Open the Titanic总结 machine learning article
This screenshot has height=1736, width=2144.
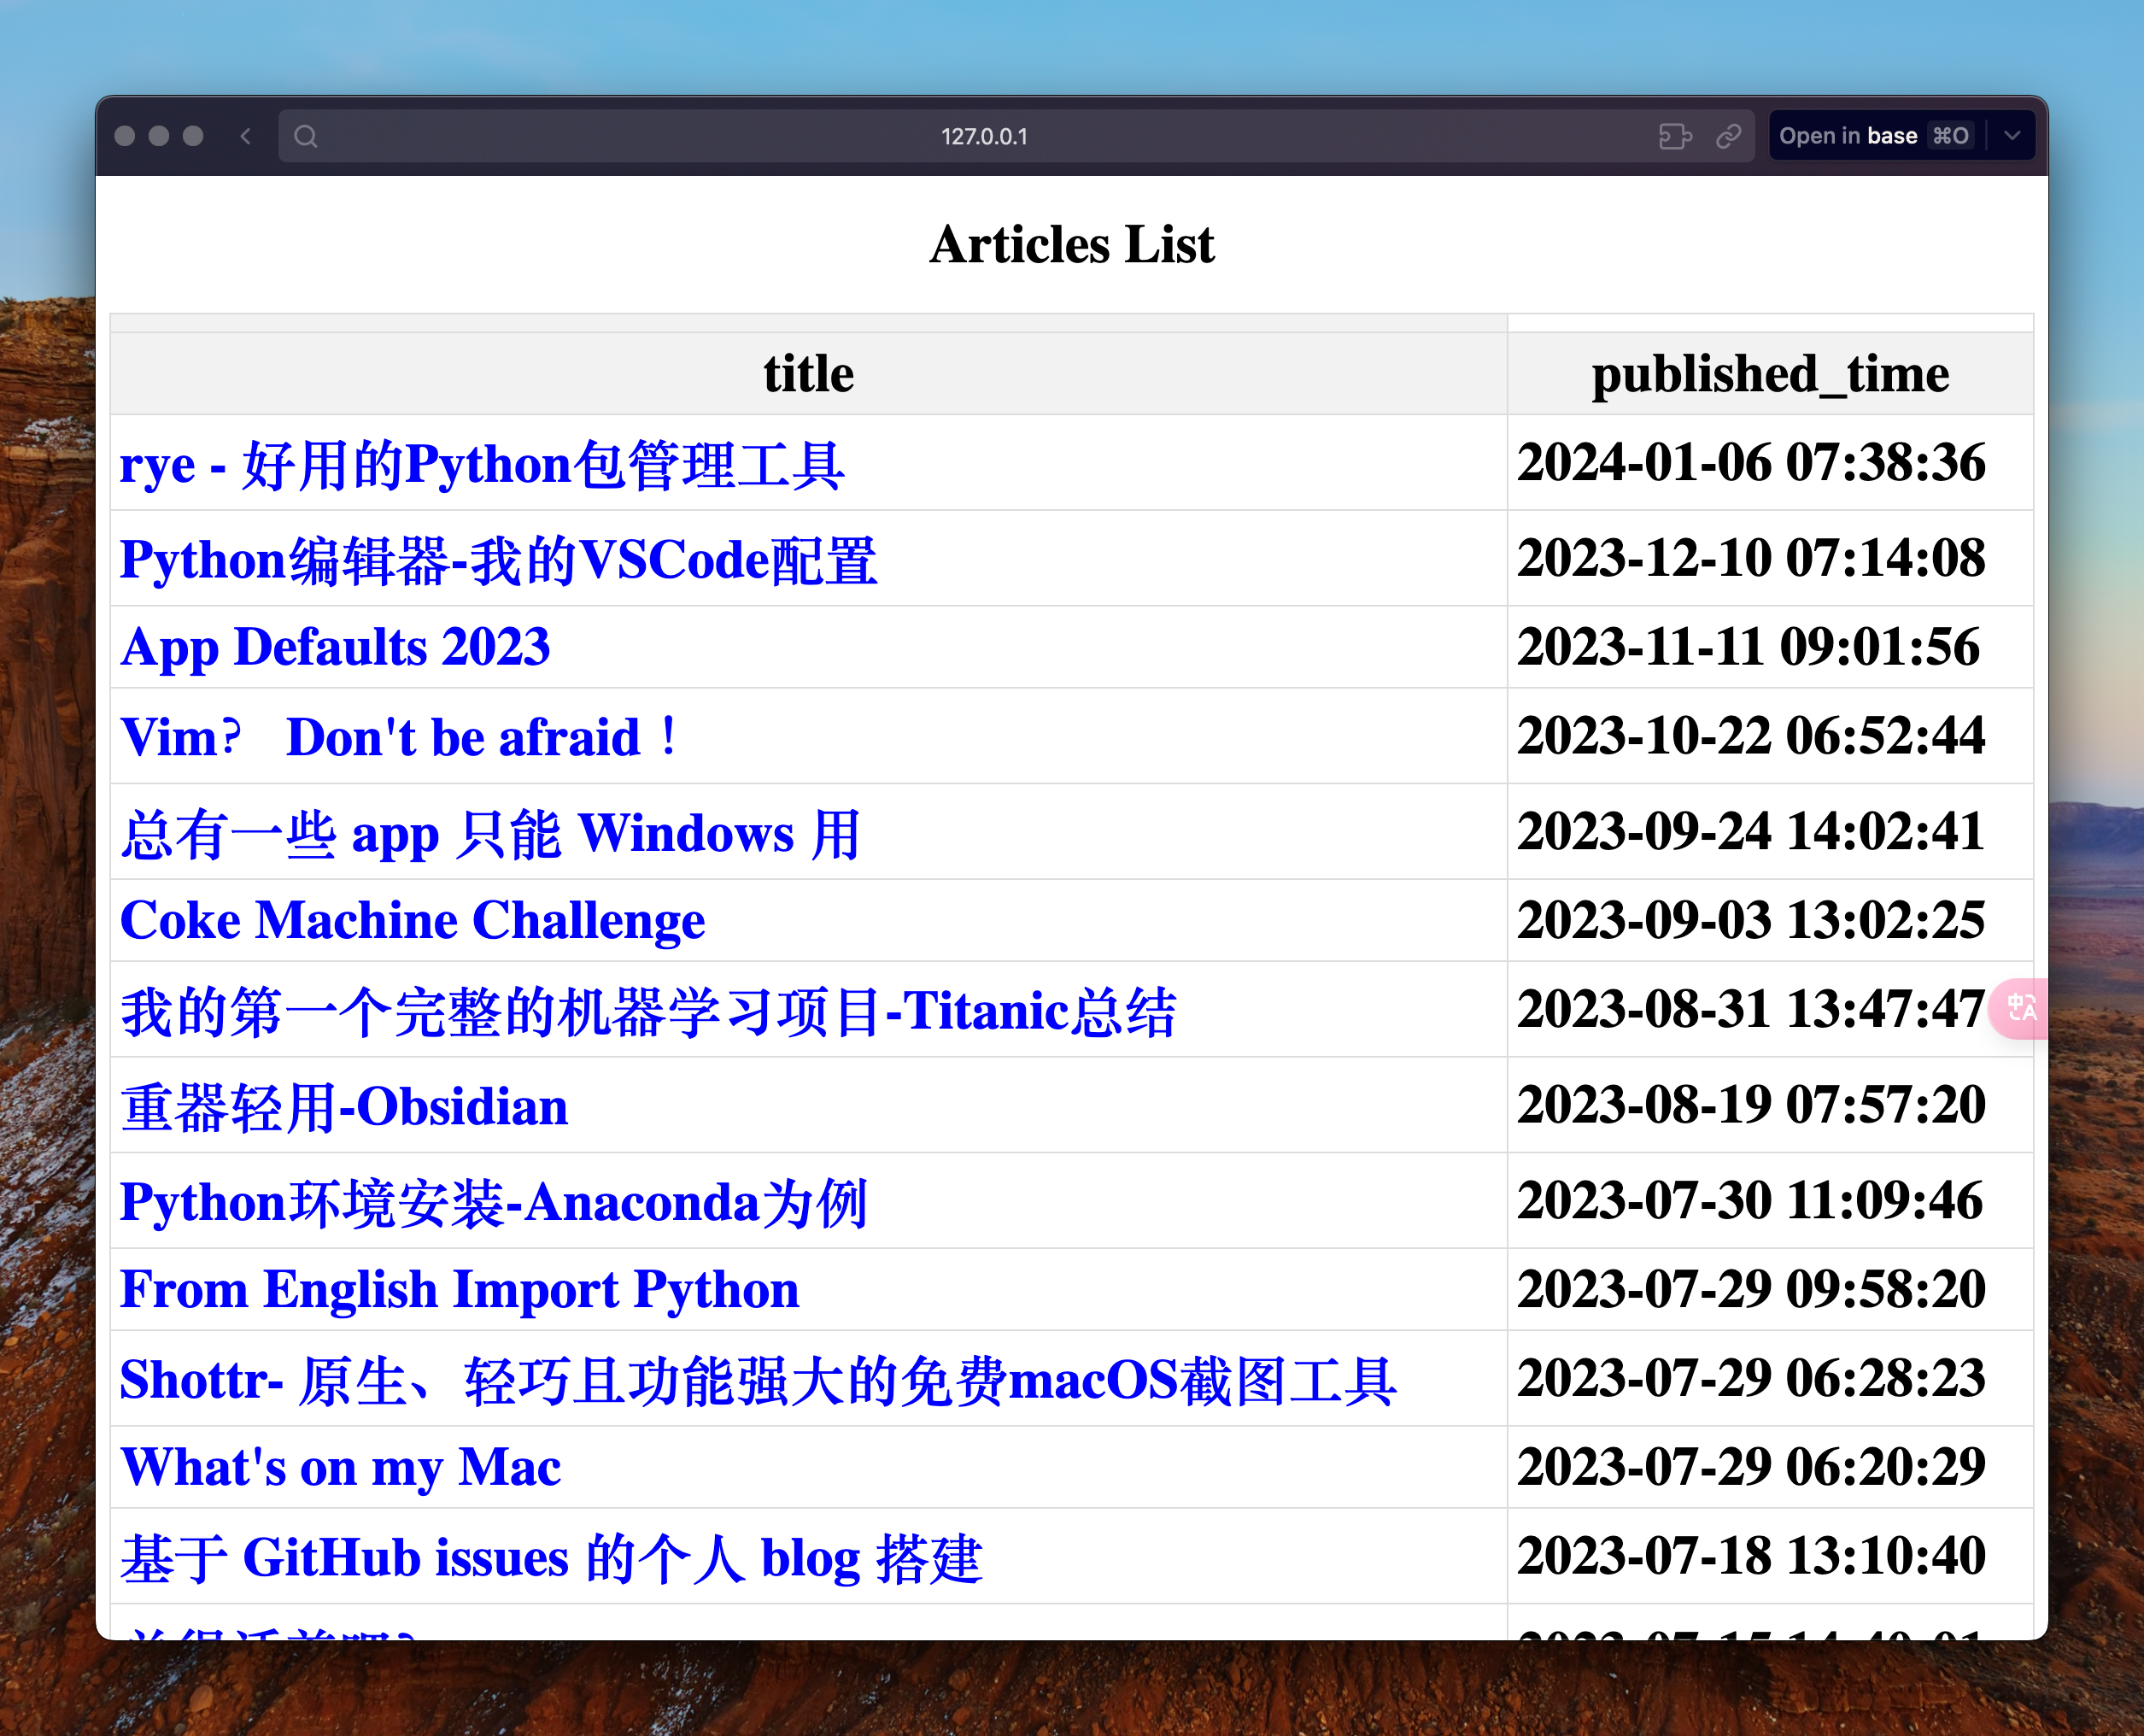[x=648, y=1011]
